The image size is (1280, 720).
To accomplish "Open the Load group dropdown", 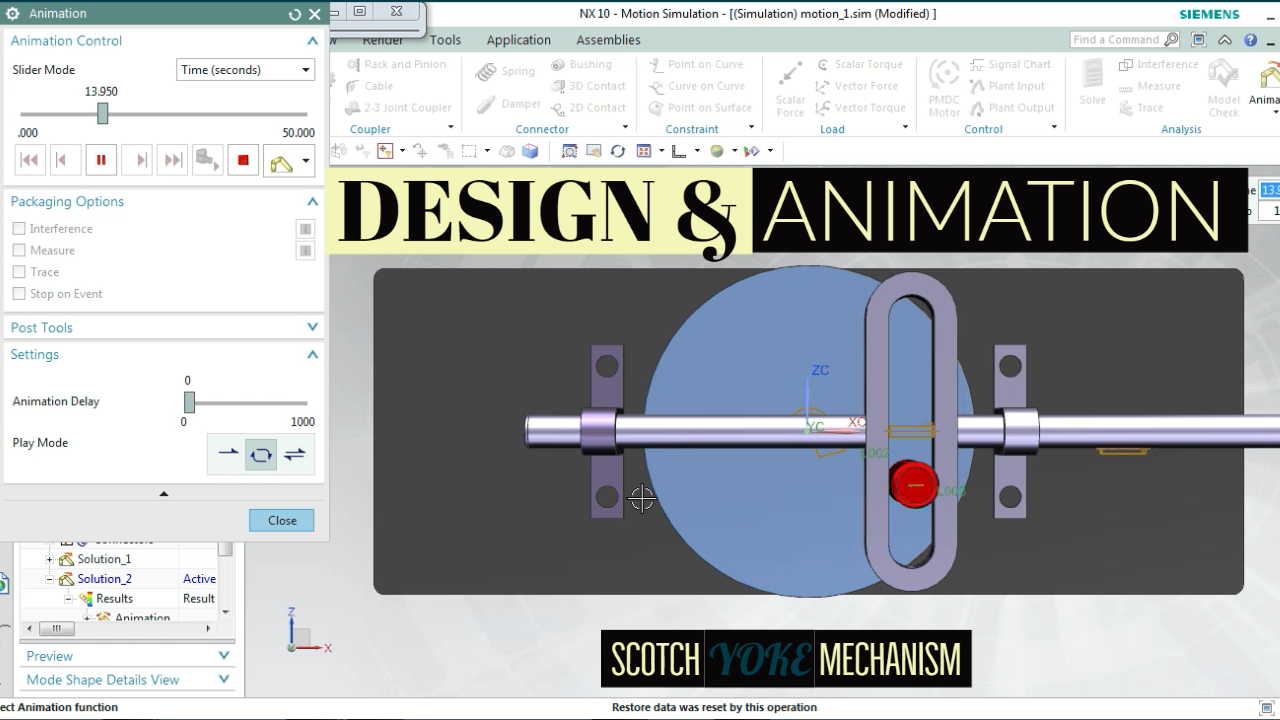I will [905, 127].
